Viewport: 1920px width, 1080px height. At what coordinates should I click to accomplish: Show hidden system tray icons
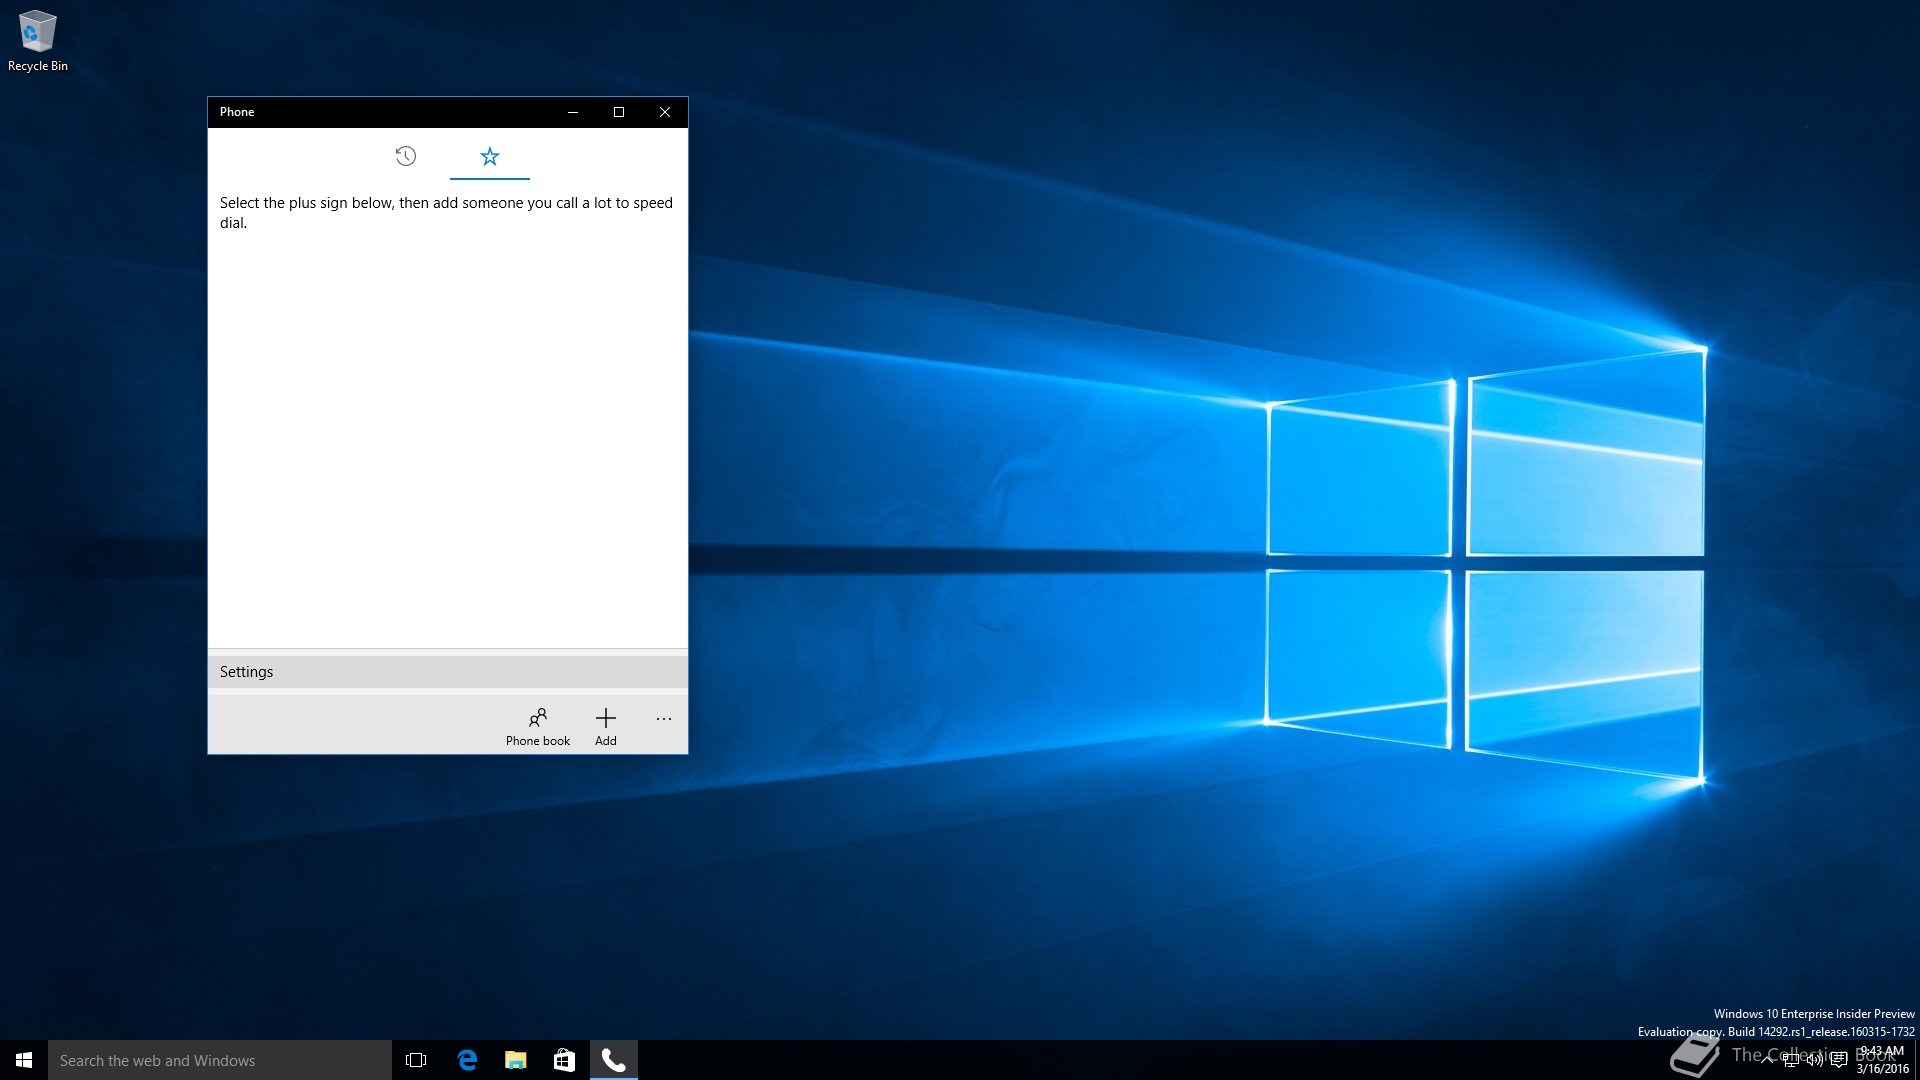click(1767, 1060)
